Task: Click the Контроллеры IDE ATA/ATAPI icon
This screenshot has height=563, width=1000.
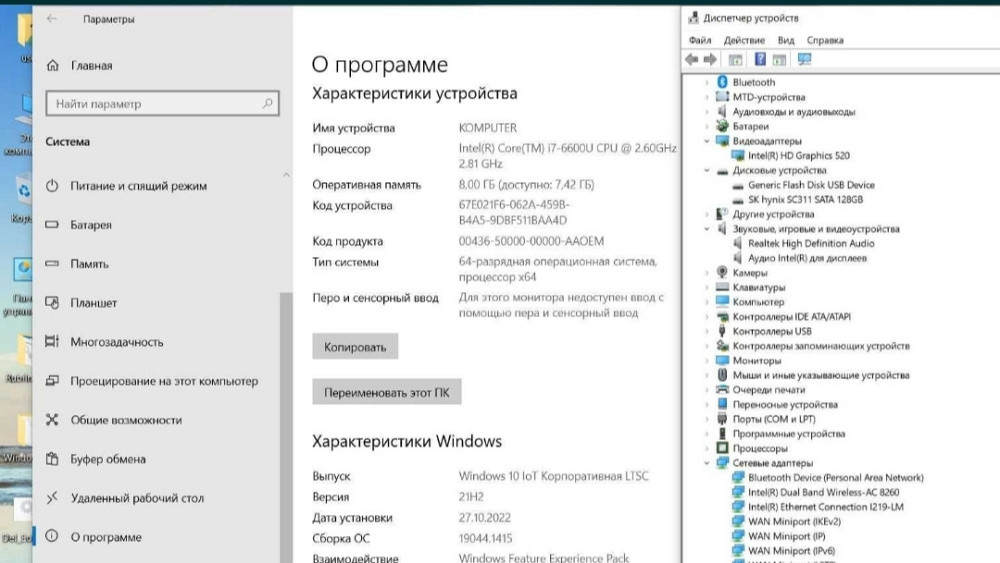Action: click(x=722, y=316)
